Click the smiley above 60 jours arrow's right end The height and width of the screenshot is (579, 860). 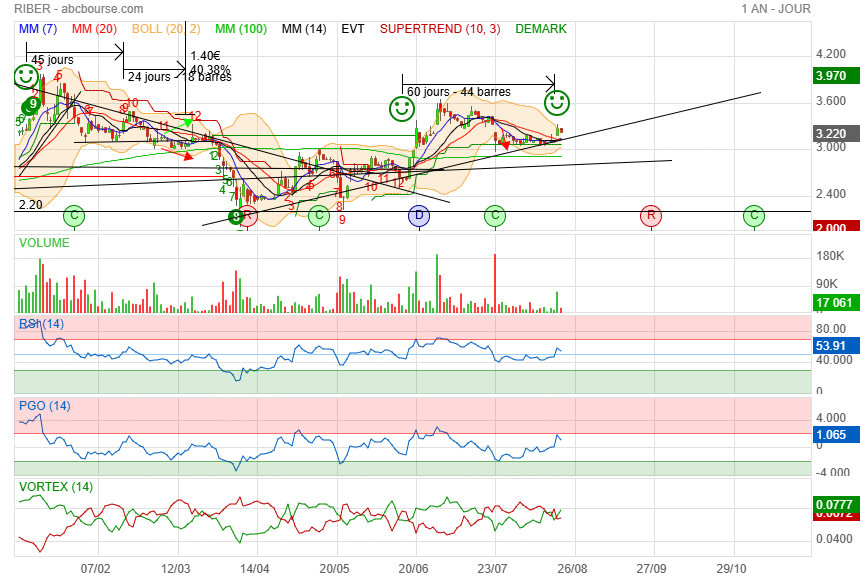coord(557,102)
